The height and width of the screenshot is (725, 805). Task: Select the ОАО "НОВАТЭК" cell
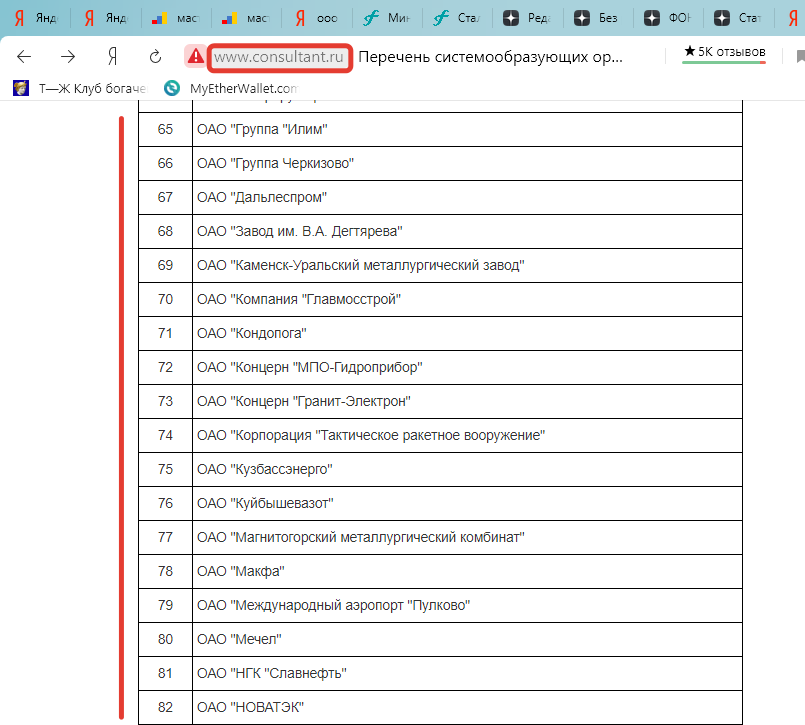467,707
